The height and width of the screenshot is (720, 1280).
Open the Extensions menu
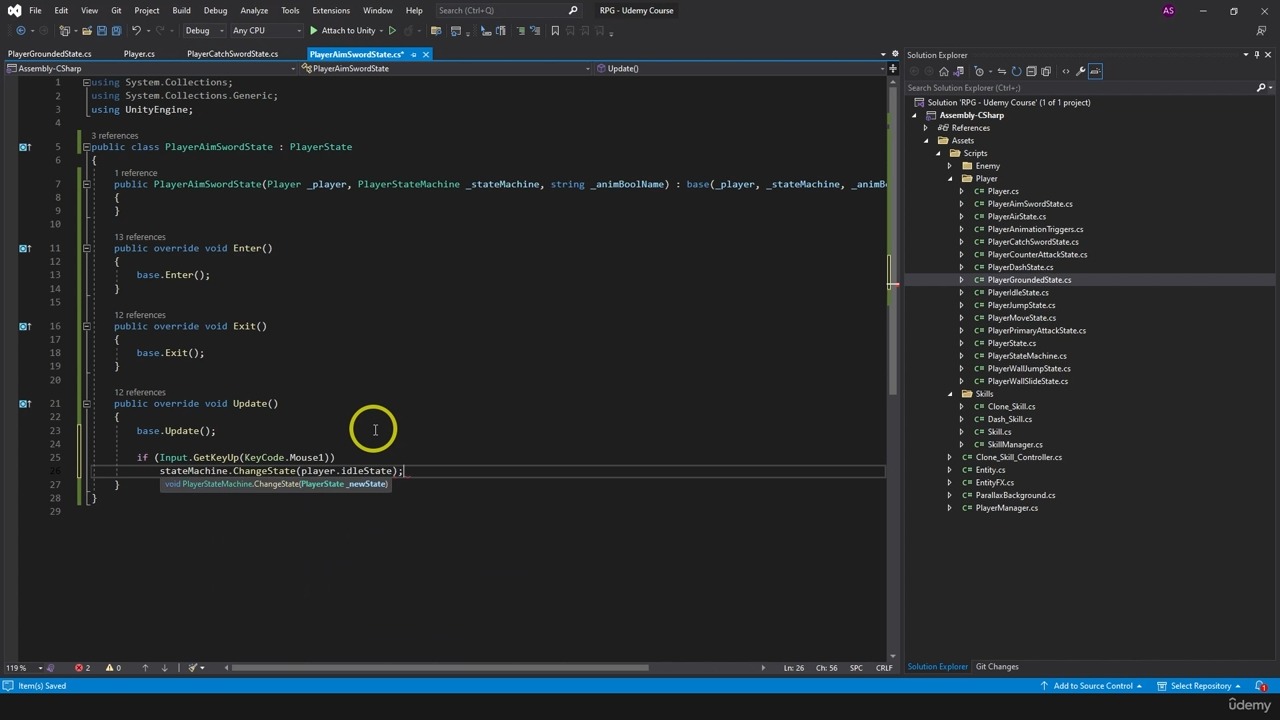tap(331, 11)
